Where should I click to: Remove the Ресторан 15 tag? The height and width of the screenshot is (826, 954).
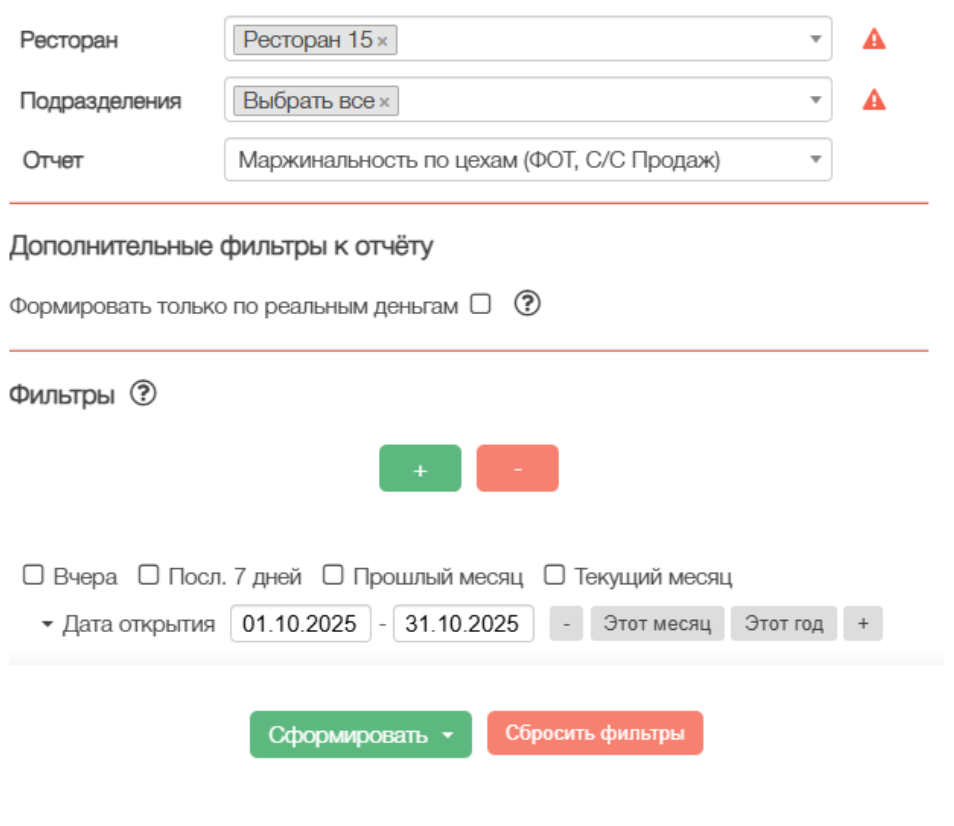click(x=383, y=41)
